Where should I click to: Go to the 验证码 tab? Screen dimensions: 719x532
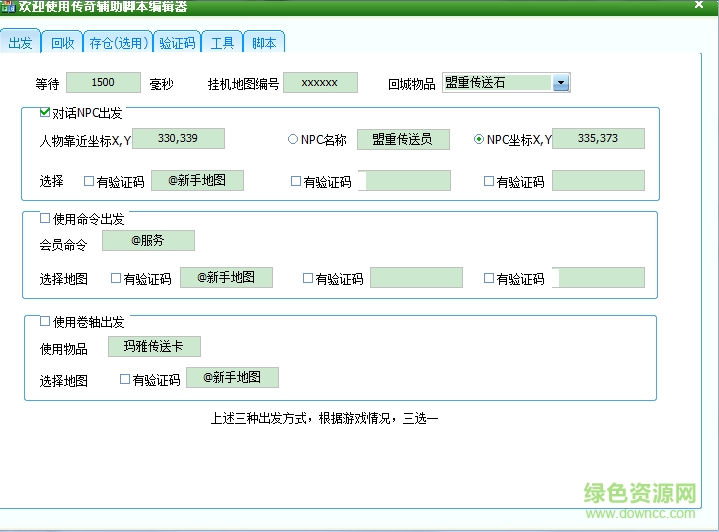(x=177, y=42)
